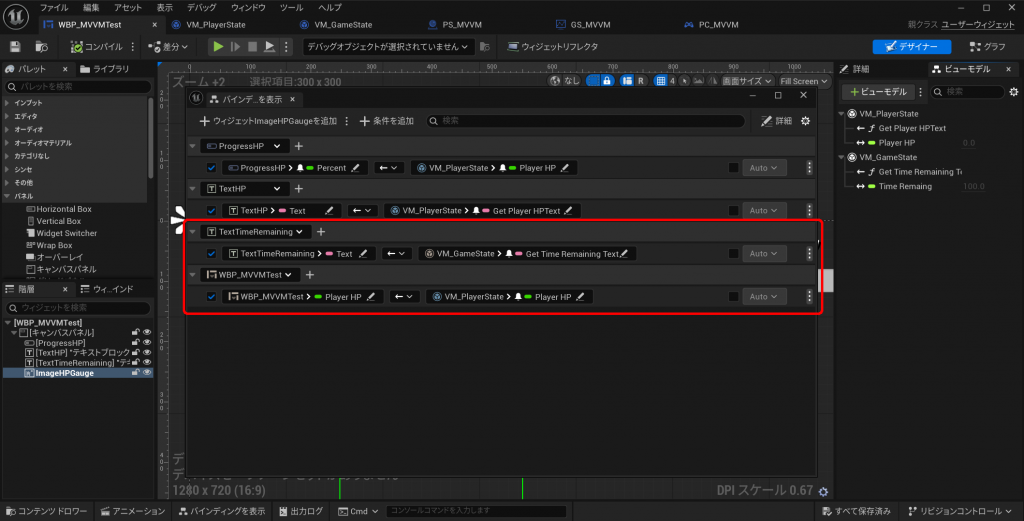Click the pencil icon beside Percent
This screenshot has width=1024, height=521.
click(x=356, y=168)
